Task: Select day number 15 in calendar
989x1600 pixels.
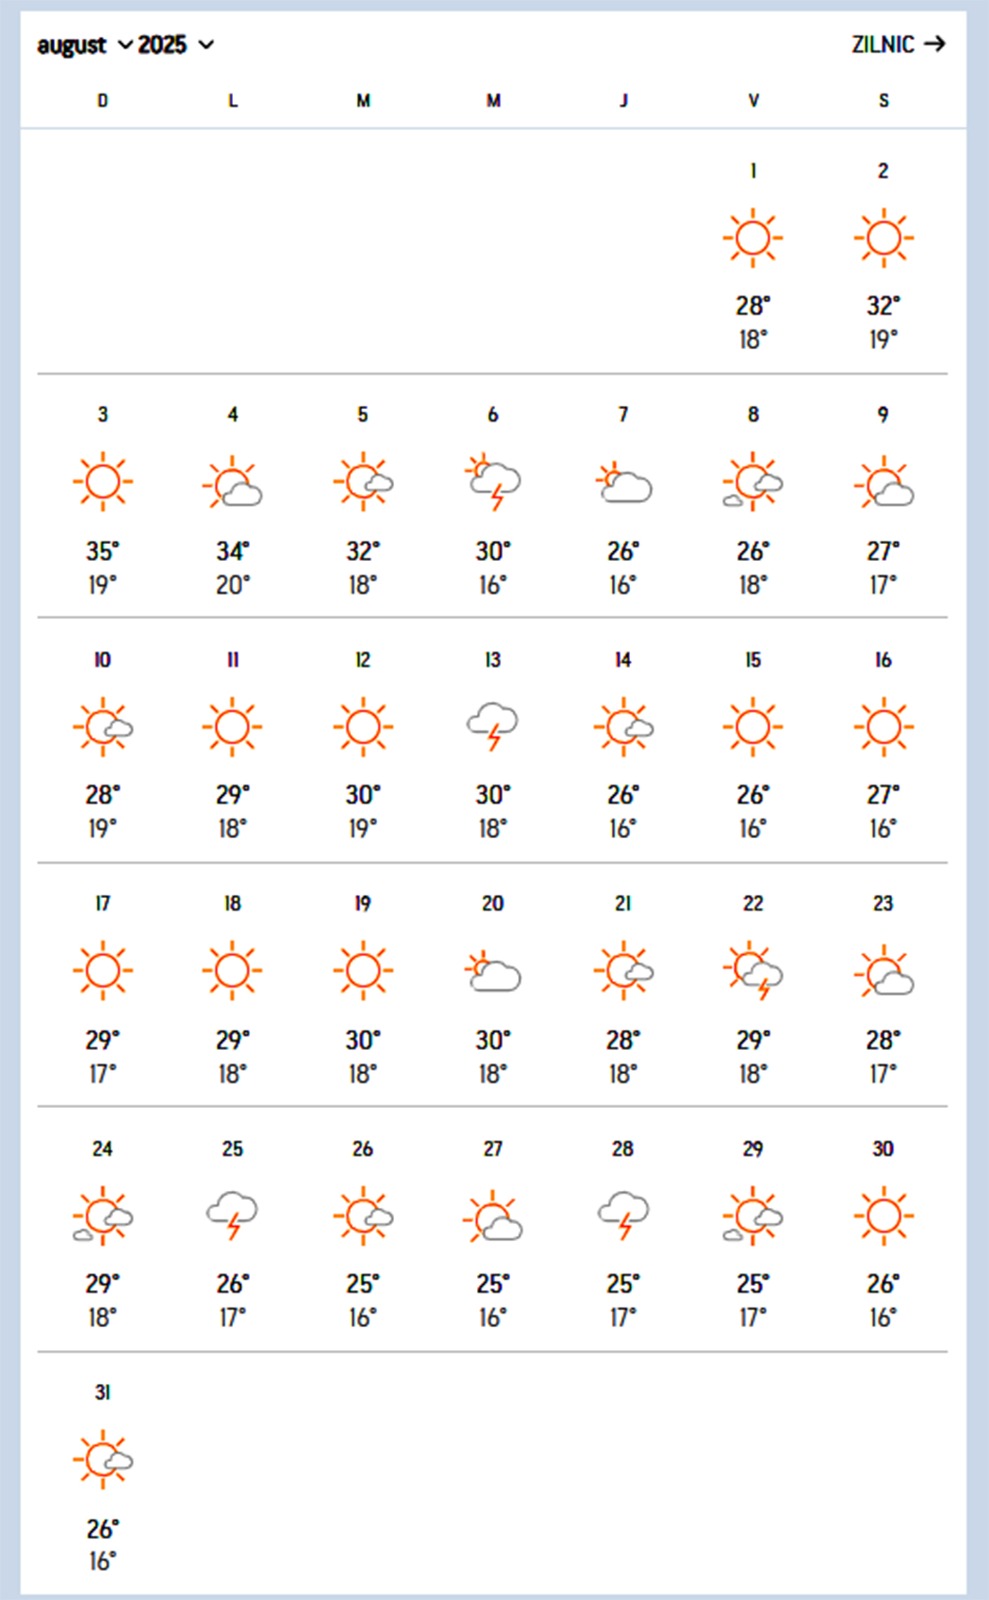Action: (x=753, y=660)
